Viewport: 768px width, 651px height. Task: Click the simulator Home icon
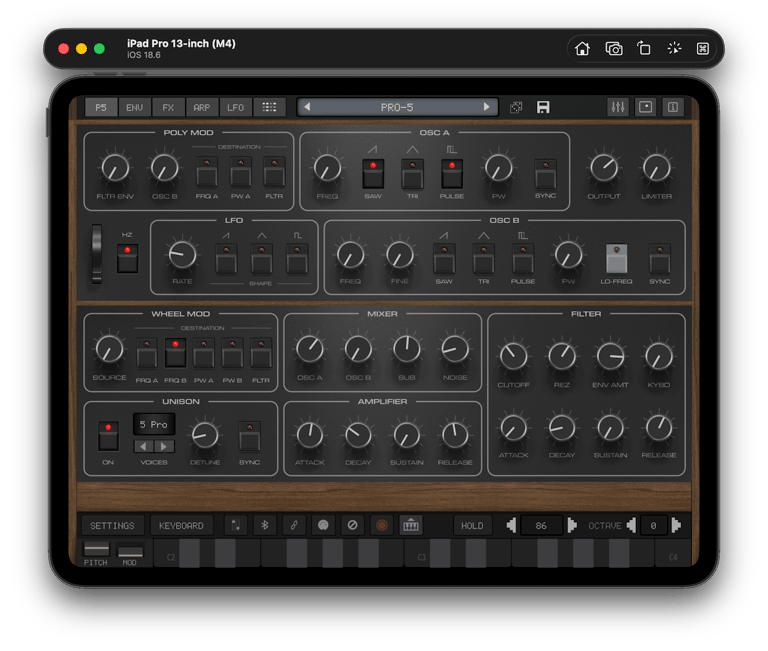coord(582,48)
